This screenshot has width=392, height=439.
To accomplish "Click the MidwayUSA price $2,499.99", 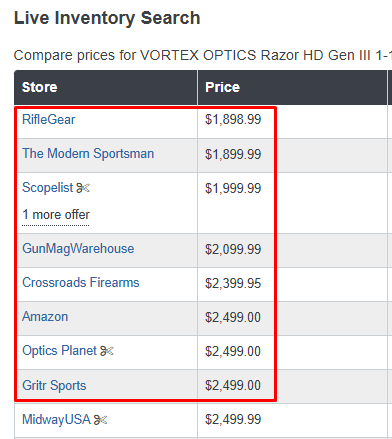I will (233, 419).
